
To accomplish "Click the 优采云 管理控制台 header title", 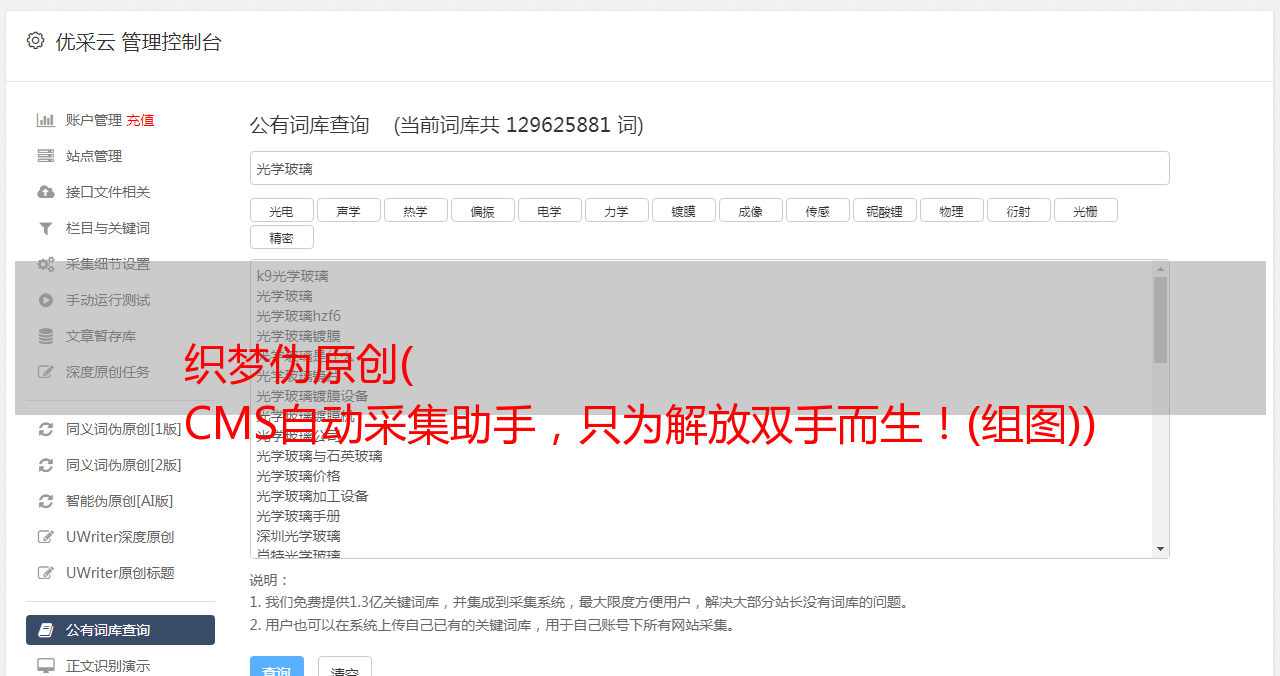I will pyautogui.click(x=138, y=42).
